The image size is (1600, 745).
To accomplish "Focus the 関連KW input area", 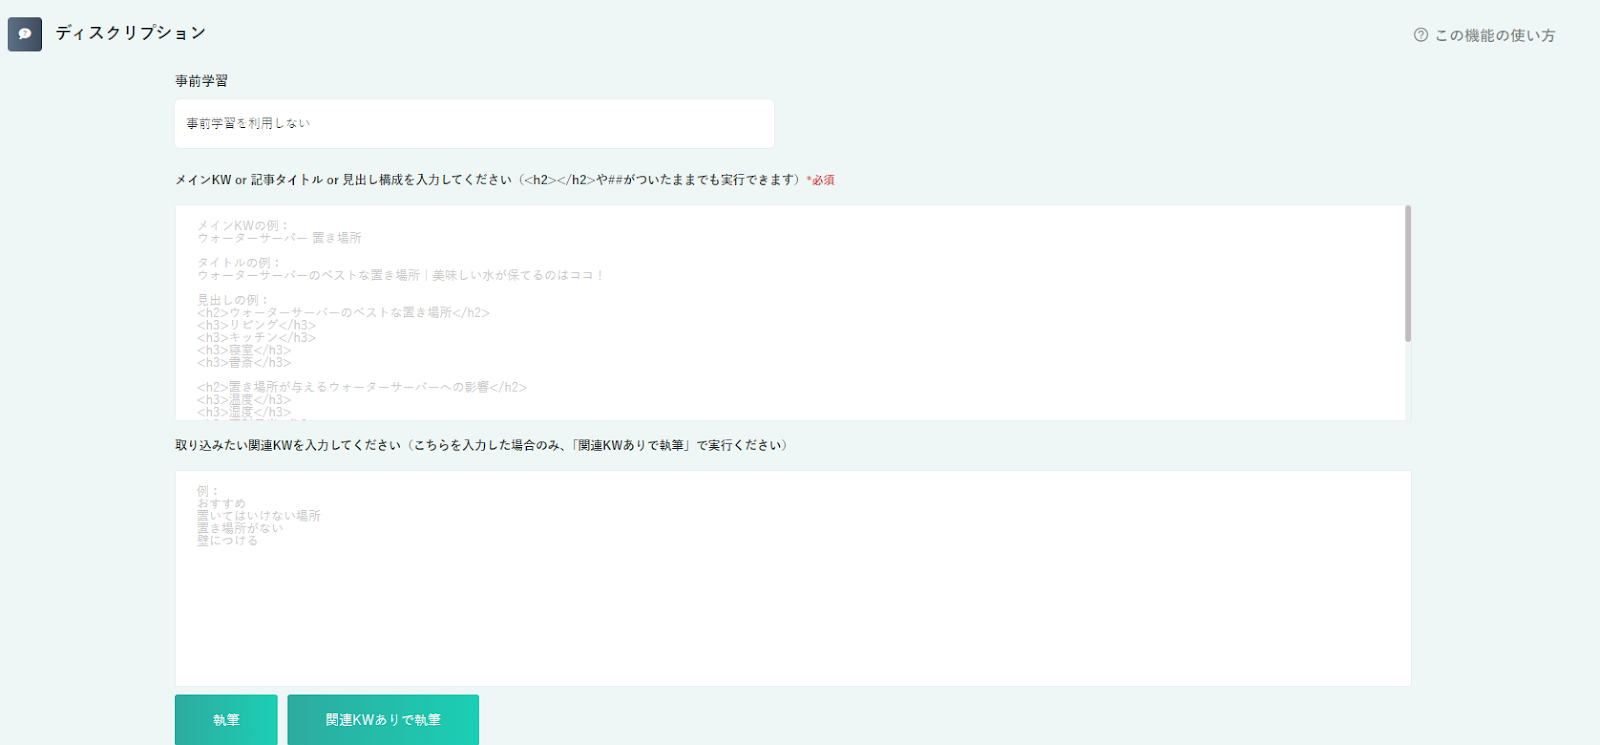I will coord(793,578).
